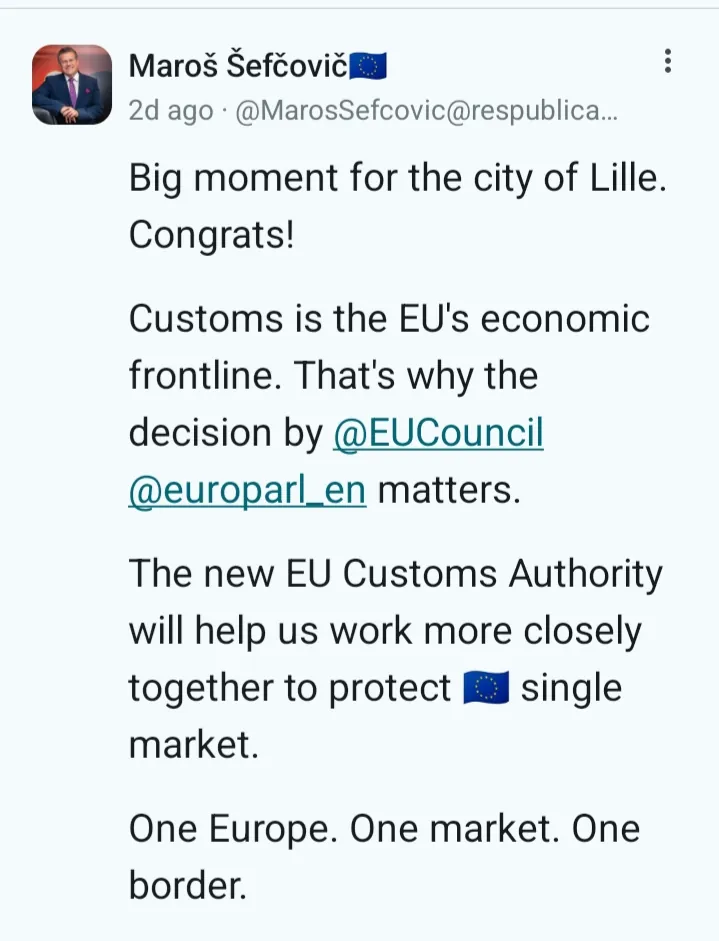The width and height of the screenshot is (719, 941).
Task: Click the words "together to protect"
Action: coord(290,689)
